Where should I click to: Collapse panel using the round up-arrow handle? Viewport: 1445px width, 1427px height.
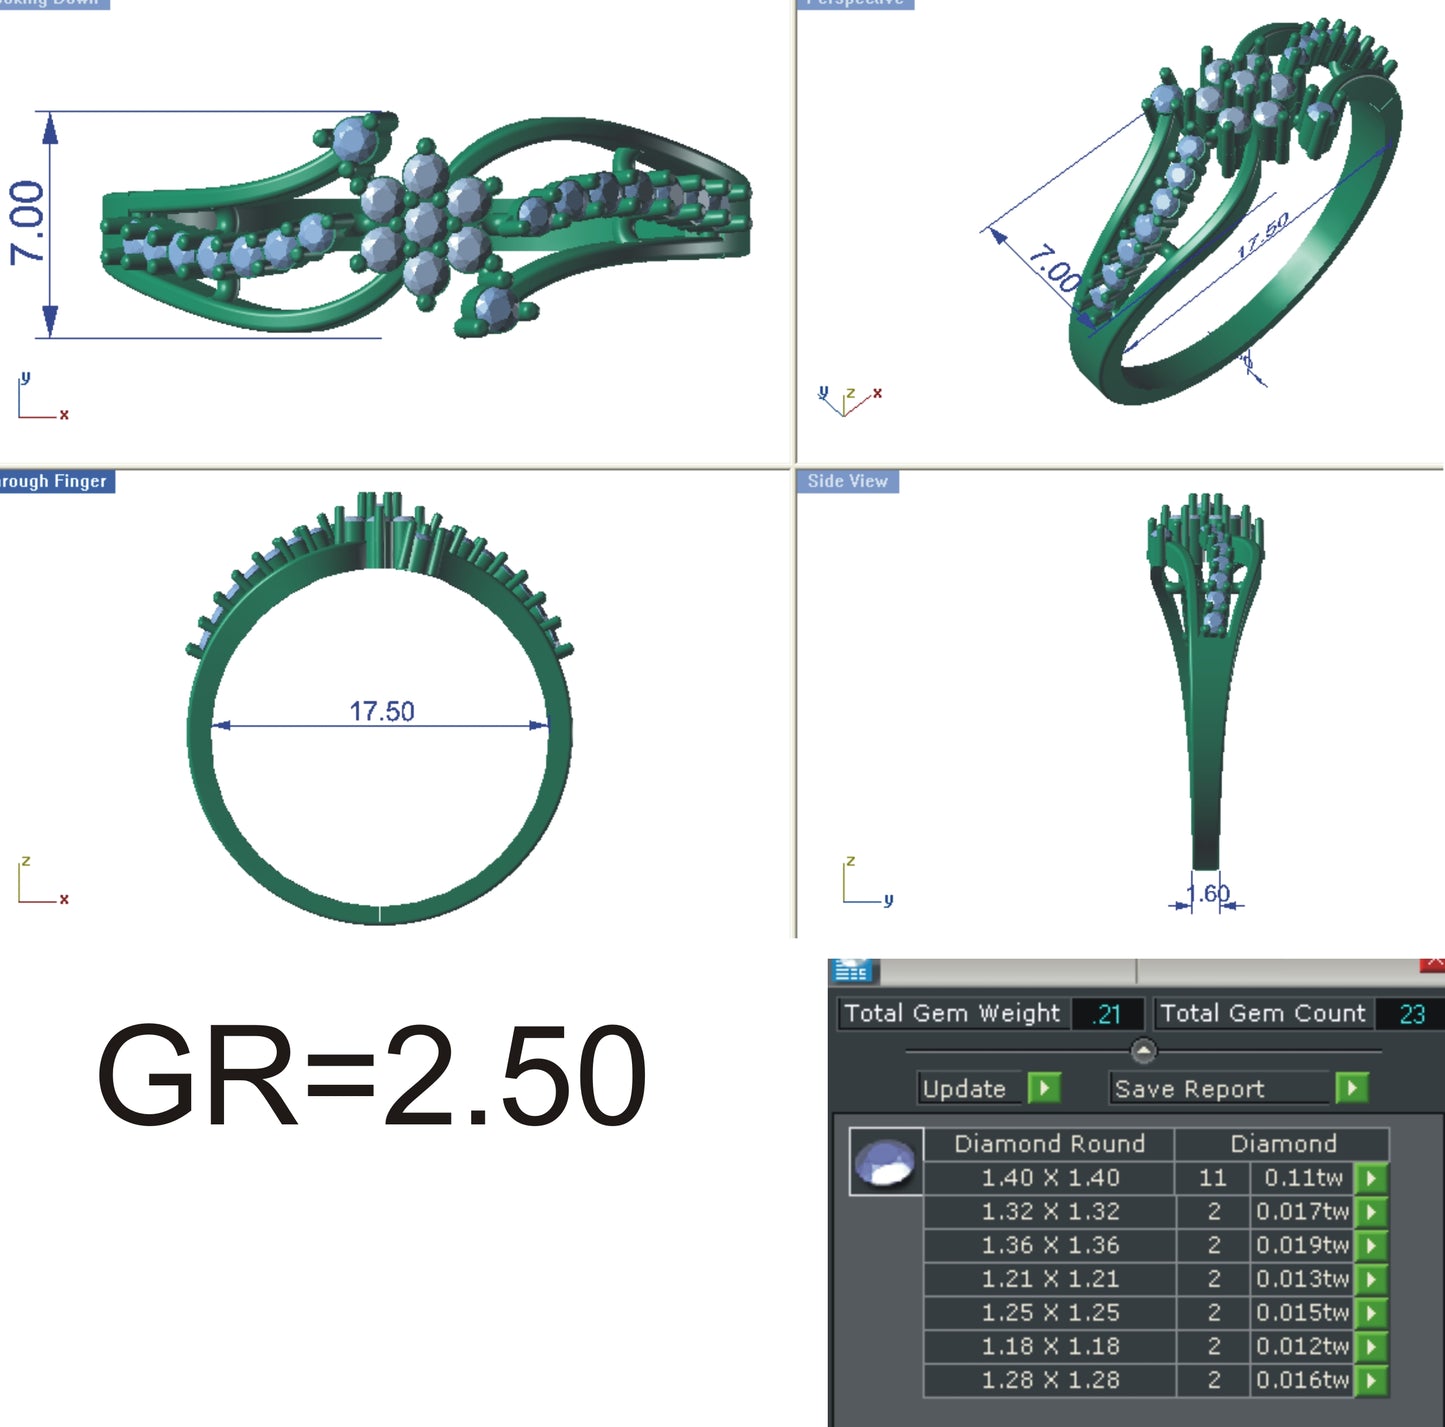(1143, 1051)
